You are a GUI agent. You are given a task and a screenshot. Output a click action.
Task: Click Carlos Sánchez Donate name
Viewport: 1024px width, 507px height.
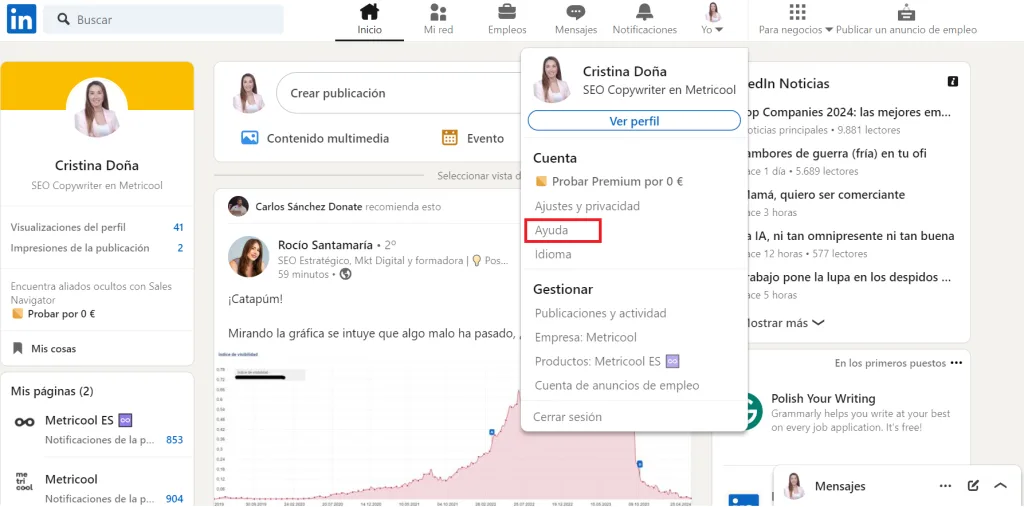coord(308,206)
